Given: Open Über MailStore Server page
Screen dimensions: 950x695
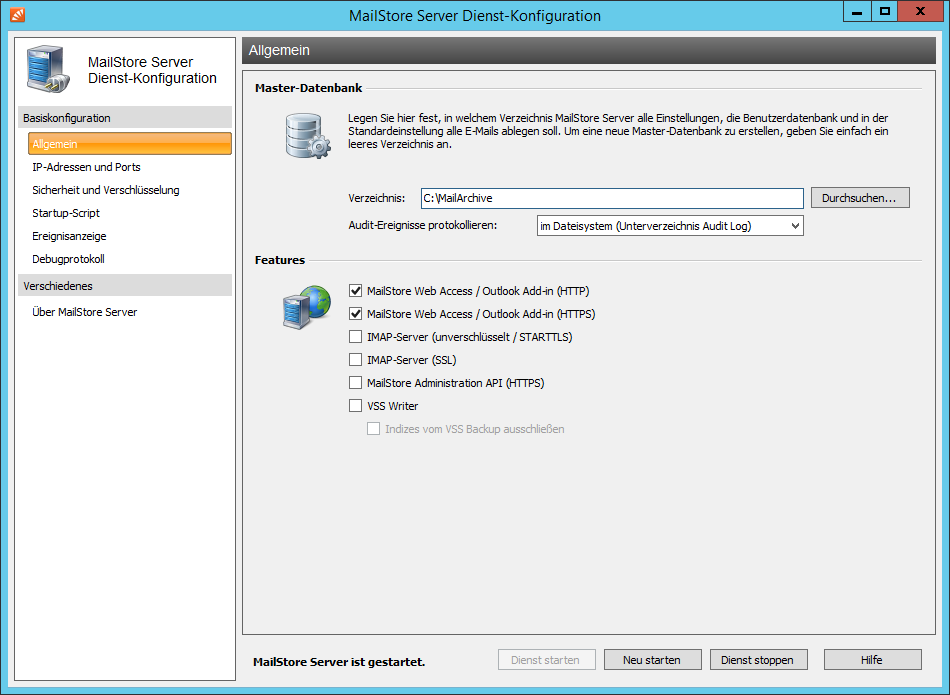Looking at the screenshot, I should (84, 312).
